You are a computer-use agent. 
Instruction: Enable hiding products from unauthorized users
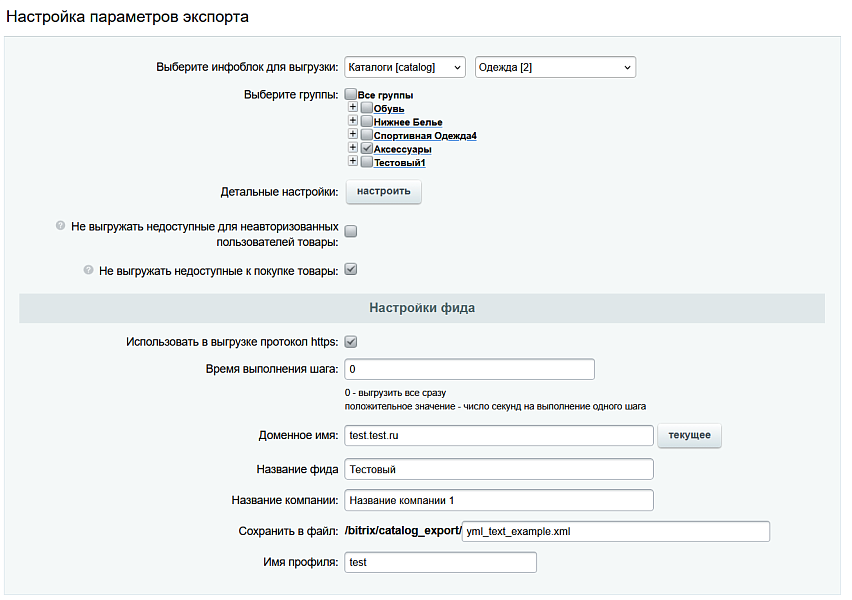point(351,232)
